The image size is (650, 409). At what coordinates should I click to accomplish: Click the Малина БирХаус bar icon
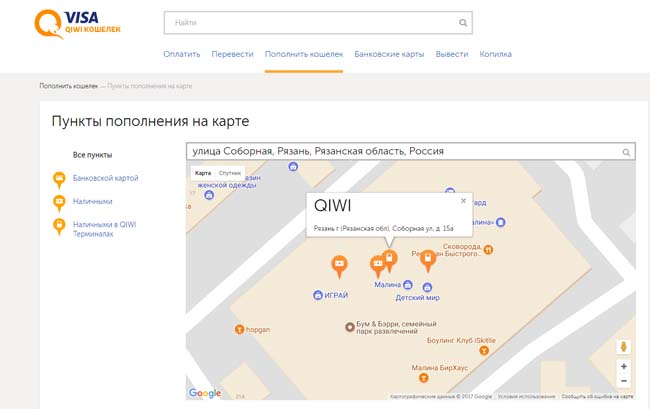tap(423, 378)
